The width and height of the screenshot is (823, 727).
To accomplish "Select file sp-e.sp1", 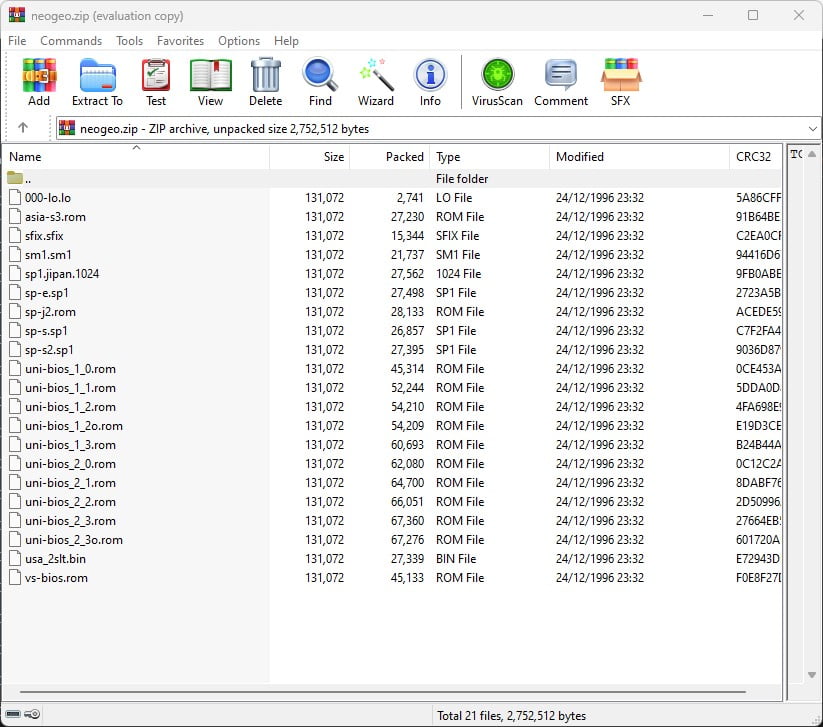I will [47, 292].
